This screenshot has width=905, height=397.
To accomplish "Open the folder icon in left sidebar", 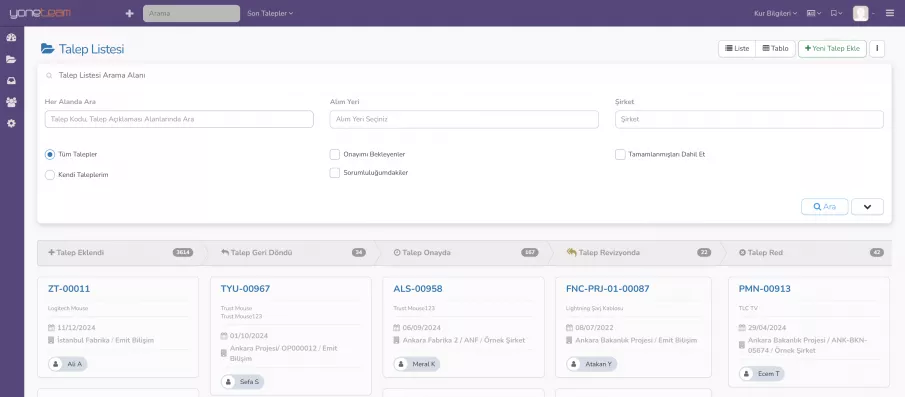I will click(x=11, y=59).
